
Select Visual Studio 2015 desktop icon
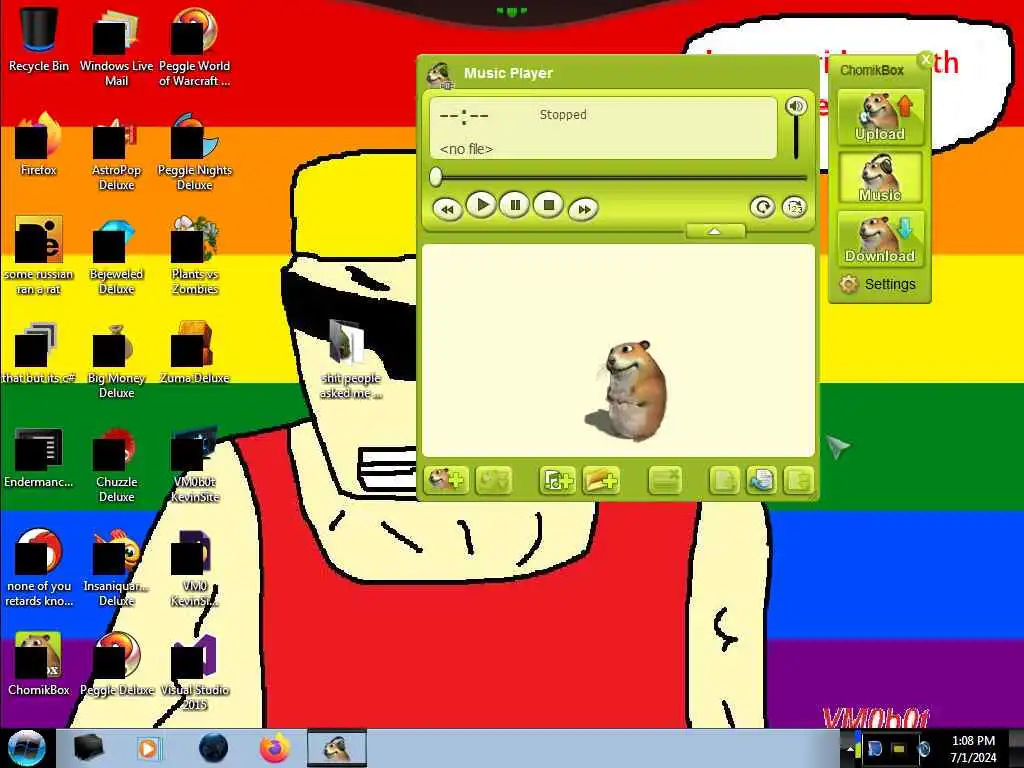point(195,671)
